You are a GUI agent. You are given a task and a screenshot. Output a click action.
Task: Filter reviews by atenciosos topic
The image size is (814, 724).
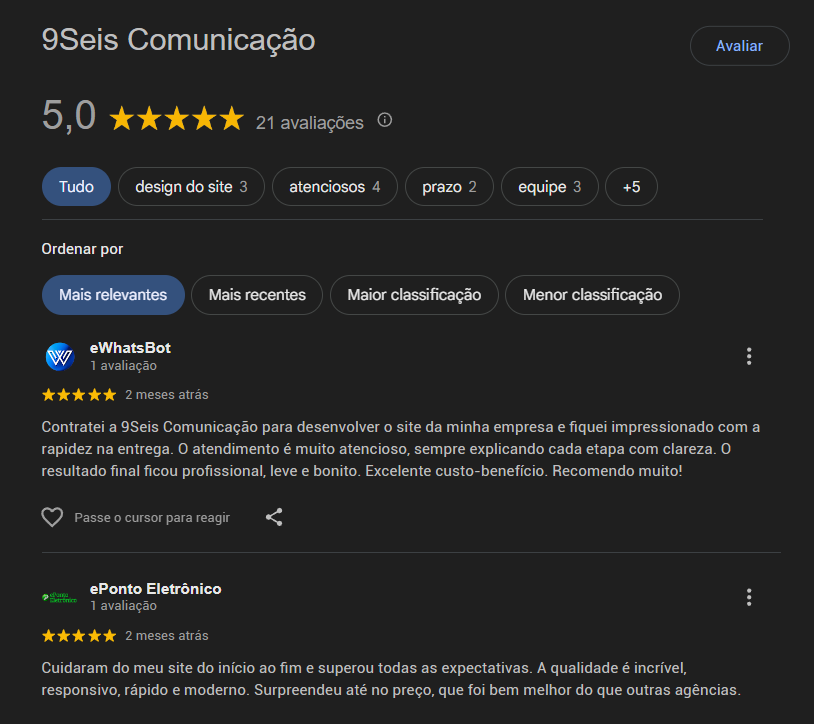[334, 187]
